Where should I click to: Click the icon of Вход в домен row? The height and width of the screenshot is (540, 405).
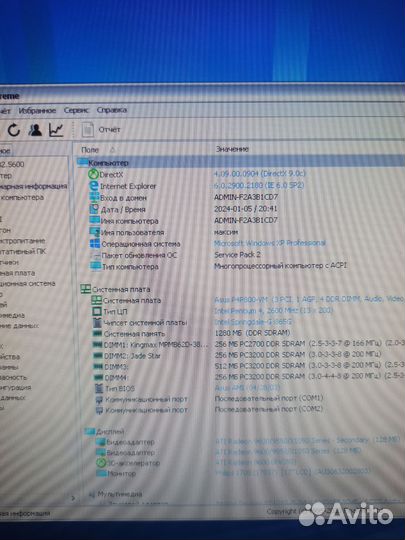(94, 197)
